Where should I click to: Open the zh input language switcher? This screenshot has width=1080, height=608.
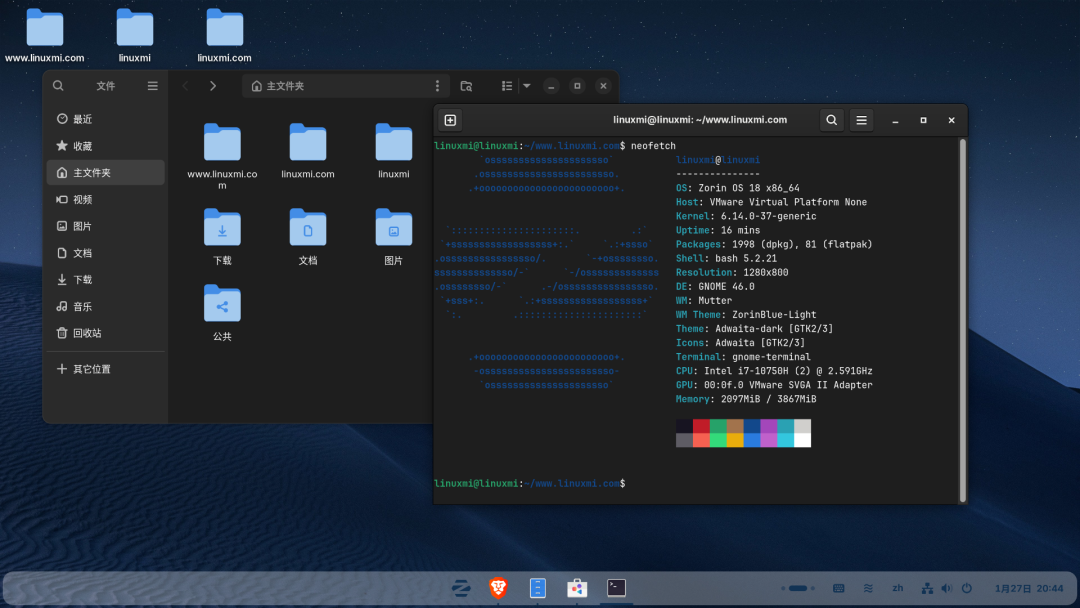897,588
